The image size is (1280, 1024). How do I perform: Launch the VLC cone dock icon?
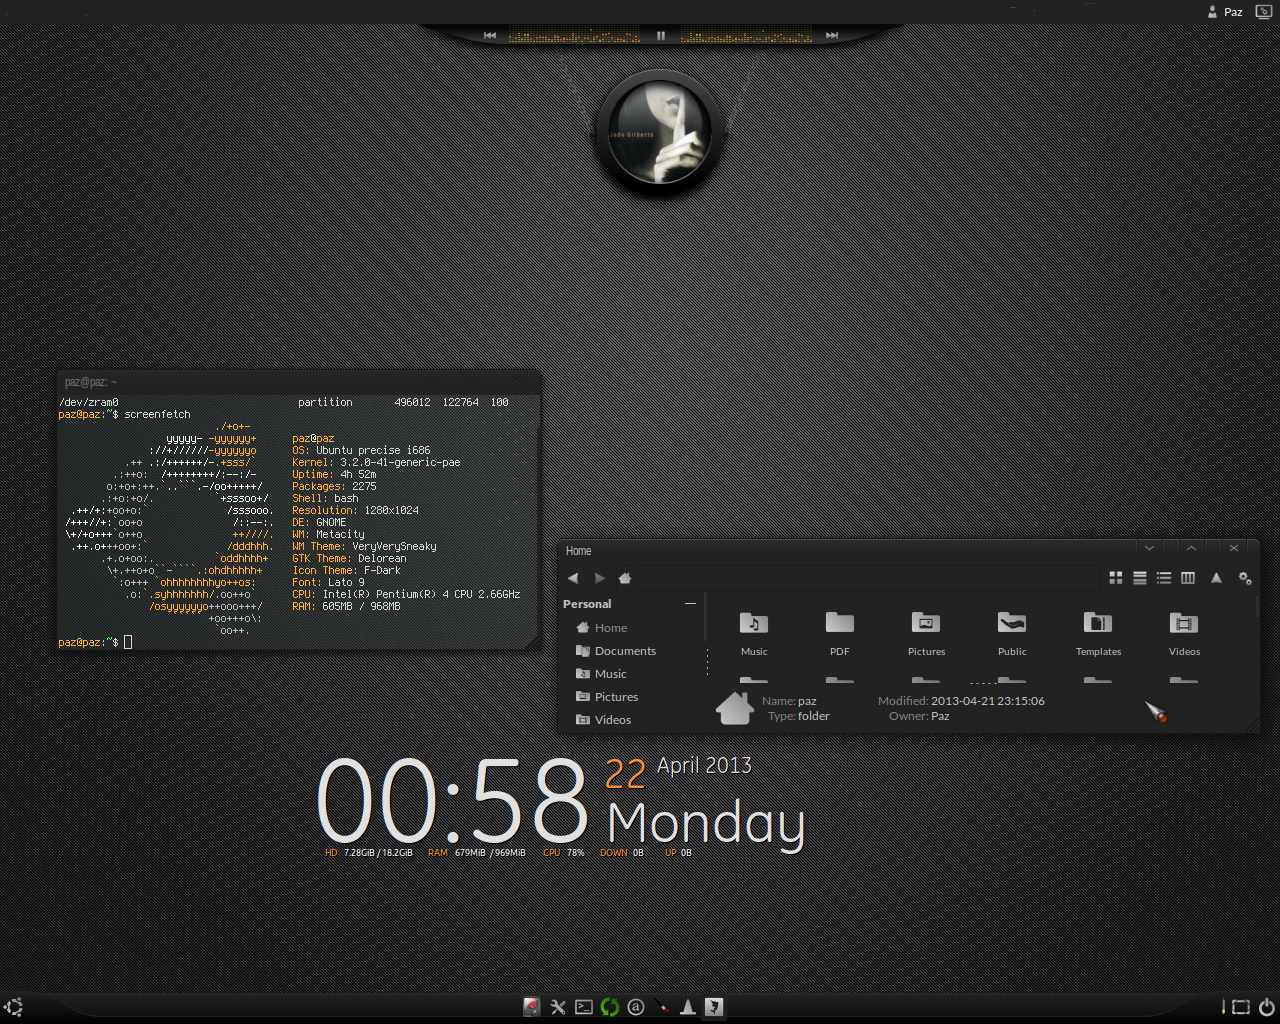(x=688, y=1007)
